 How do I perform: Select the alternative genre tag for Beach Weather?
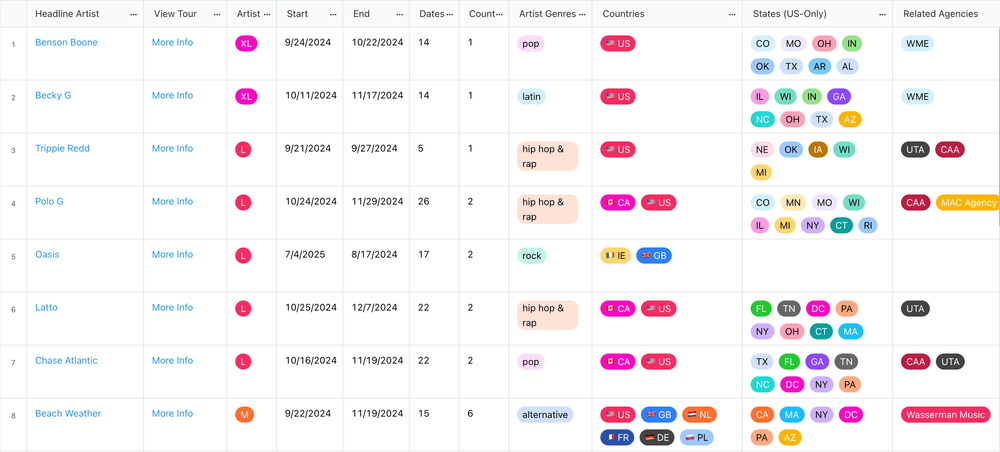tap(545, 414)
